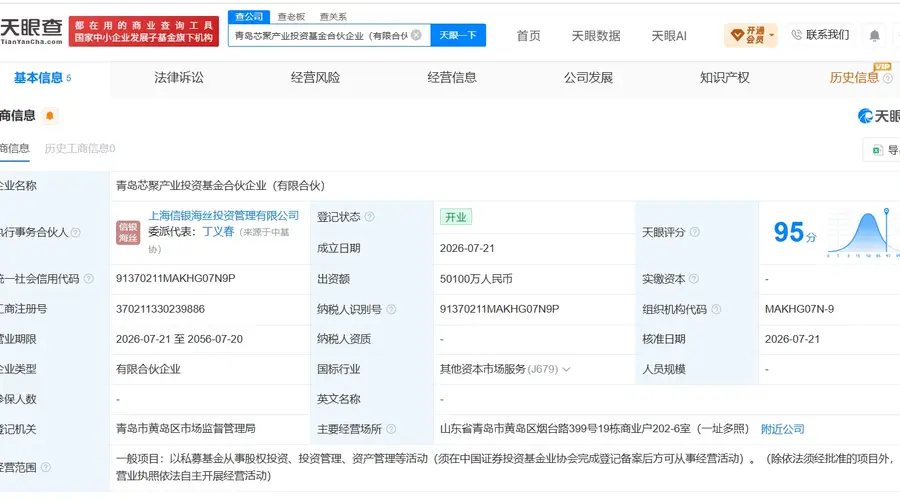The width and height of the screenshot is (900, 500).
Task: Click the 有限合伙企业 type value
Action: click(x=148, y=369)
